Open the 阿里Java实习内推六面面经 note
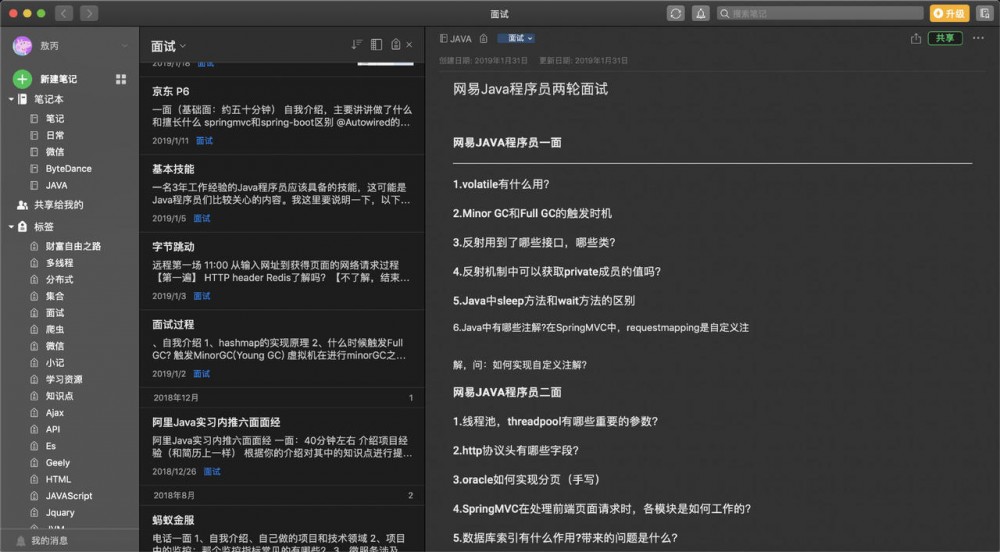The image size is (1000, 552). coord(282,446)
